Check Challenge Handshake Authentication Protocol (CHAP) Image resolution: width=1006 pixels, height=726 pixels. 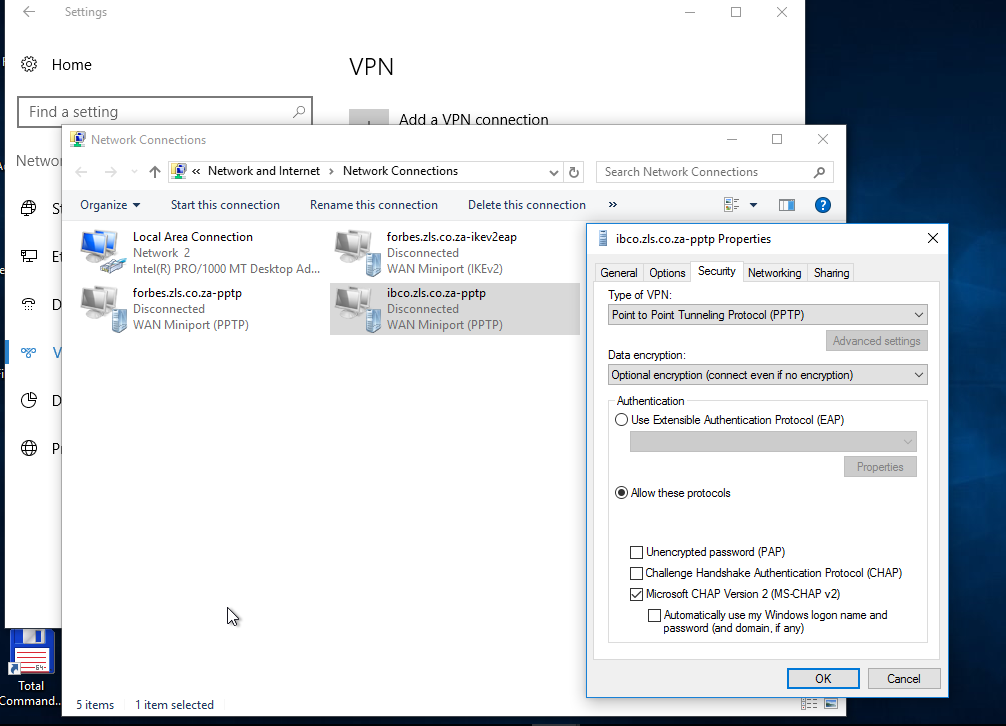pyautogui.click(x=637, y=573)
